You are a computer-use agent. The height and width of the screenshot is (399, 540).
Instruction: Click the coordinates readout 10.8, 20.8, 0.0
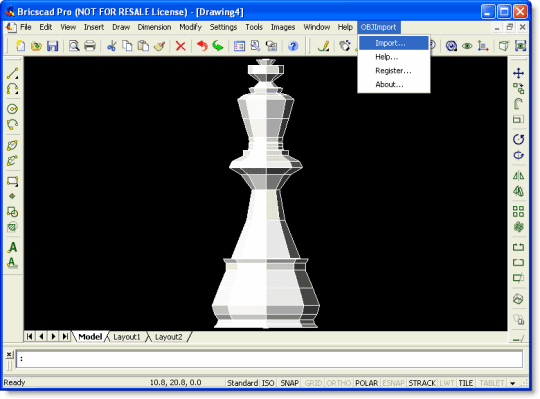pos(176,383)
